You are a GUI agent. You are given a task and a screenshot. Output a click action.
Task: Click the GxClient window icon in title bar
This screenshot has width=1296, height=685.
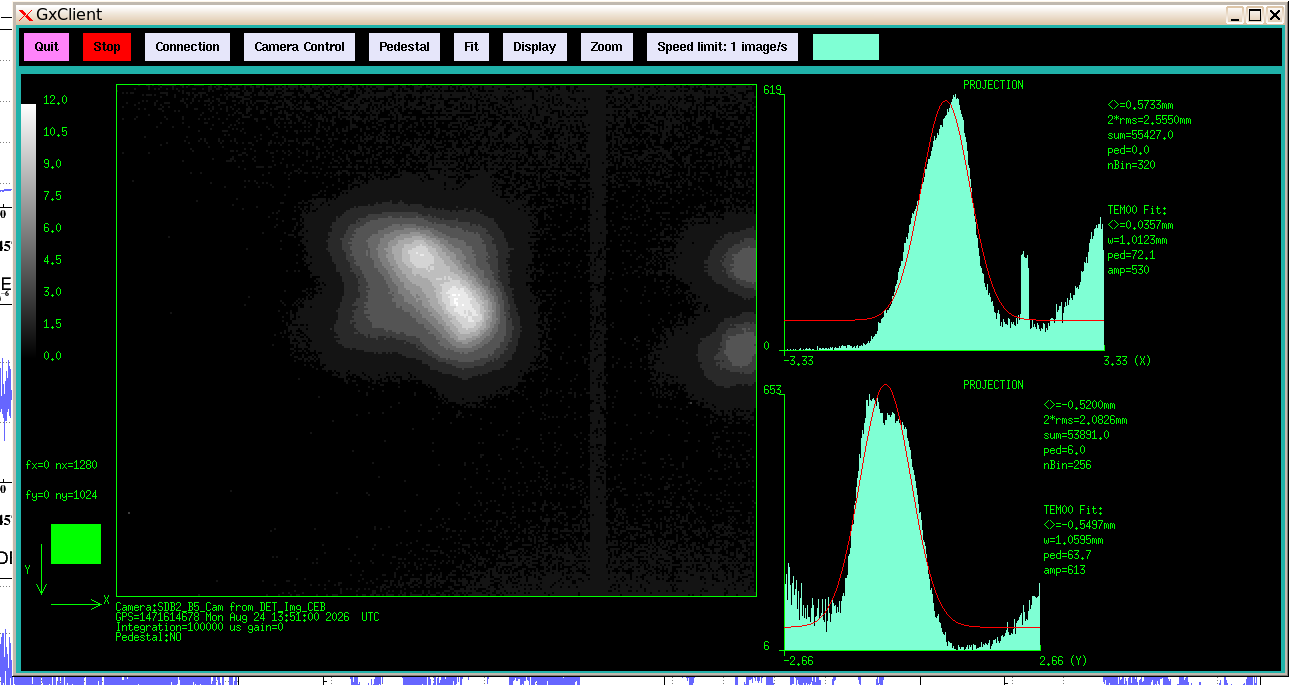pos(25,15)
